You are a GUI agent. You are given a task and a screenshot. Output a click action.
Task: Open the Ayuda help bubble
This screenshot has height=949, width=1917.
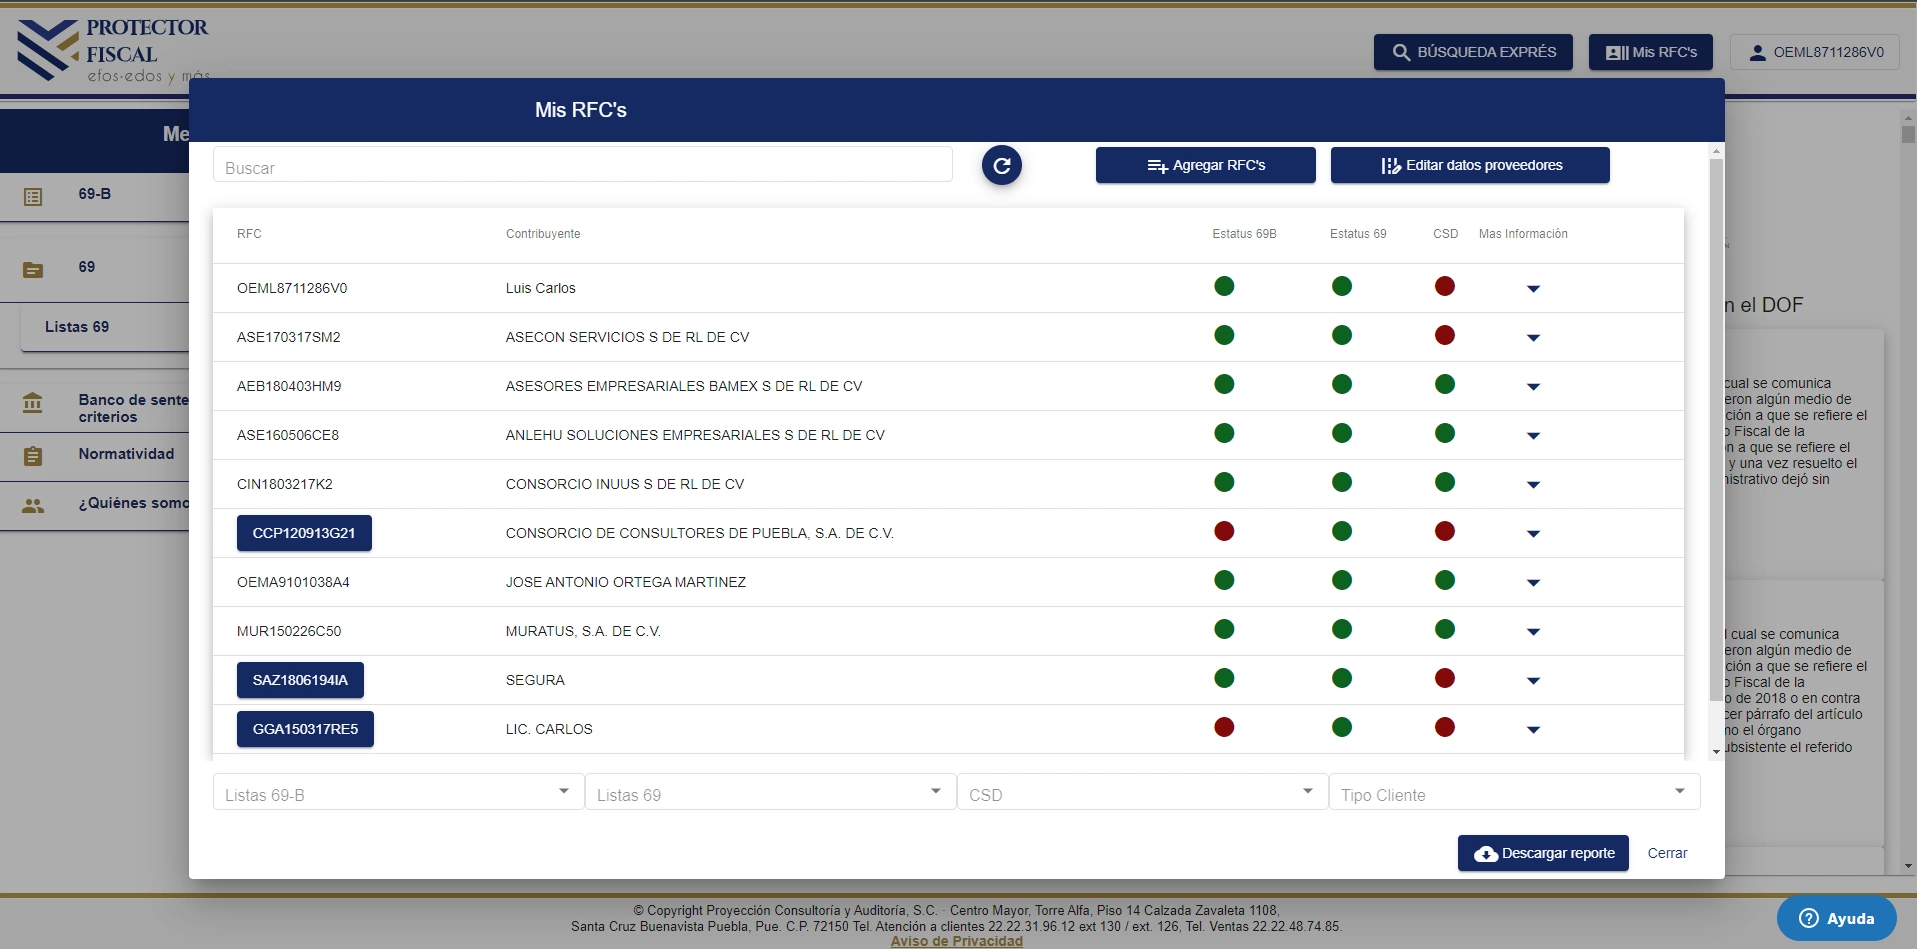click(1836, 918)
